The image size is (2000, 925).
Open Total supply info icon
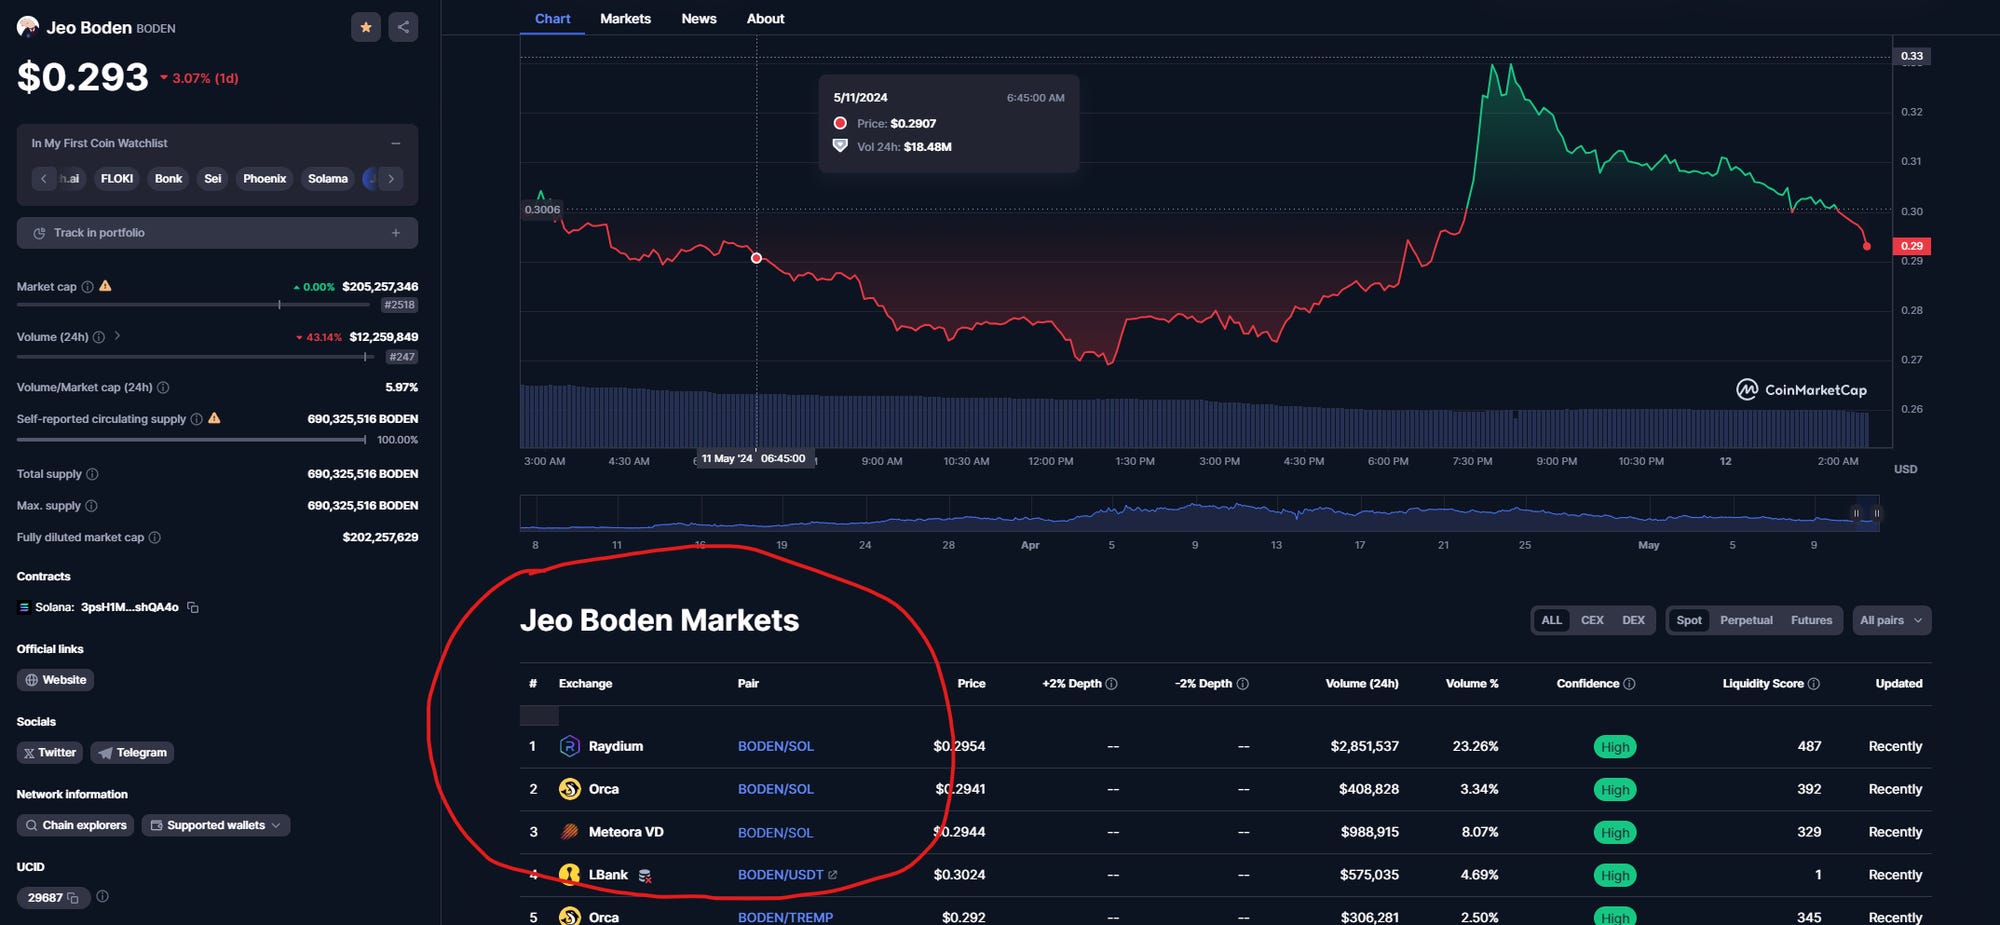click(92, 474)
